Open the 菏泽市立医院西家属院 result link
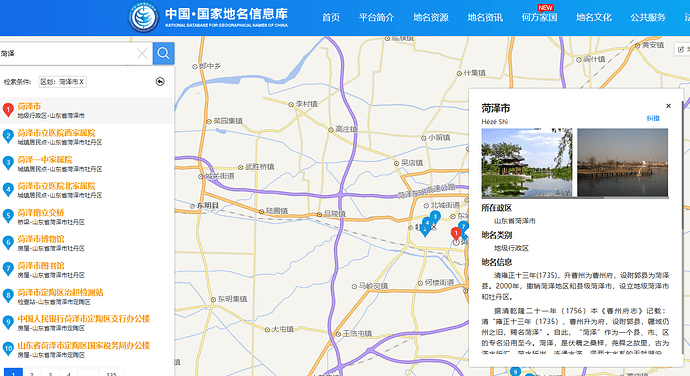This screenshot has height=376, width=690. 56,133
